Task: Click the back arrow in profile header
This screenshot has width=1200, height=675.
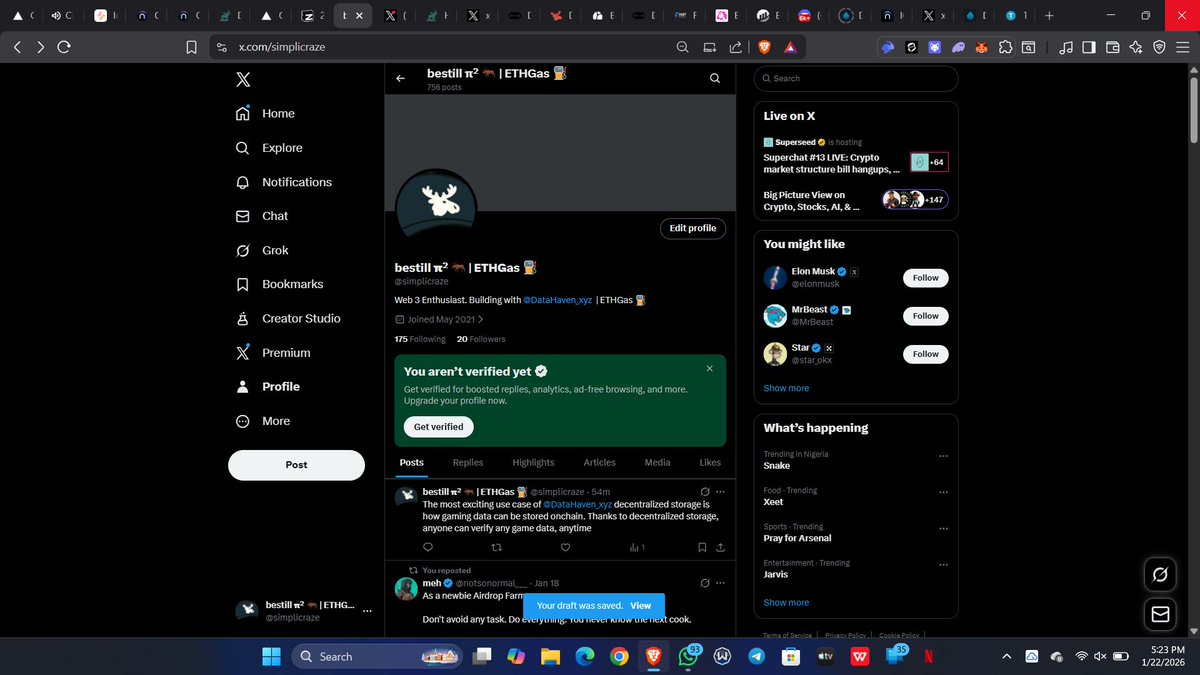Action: point(400,78)
